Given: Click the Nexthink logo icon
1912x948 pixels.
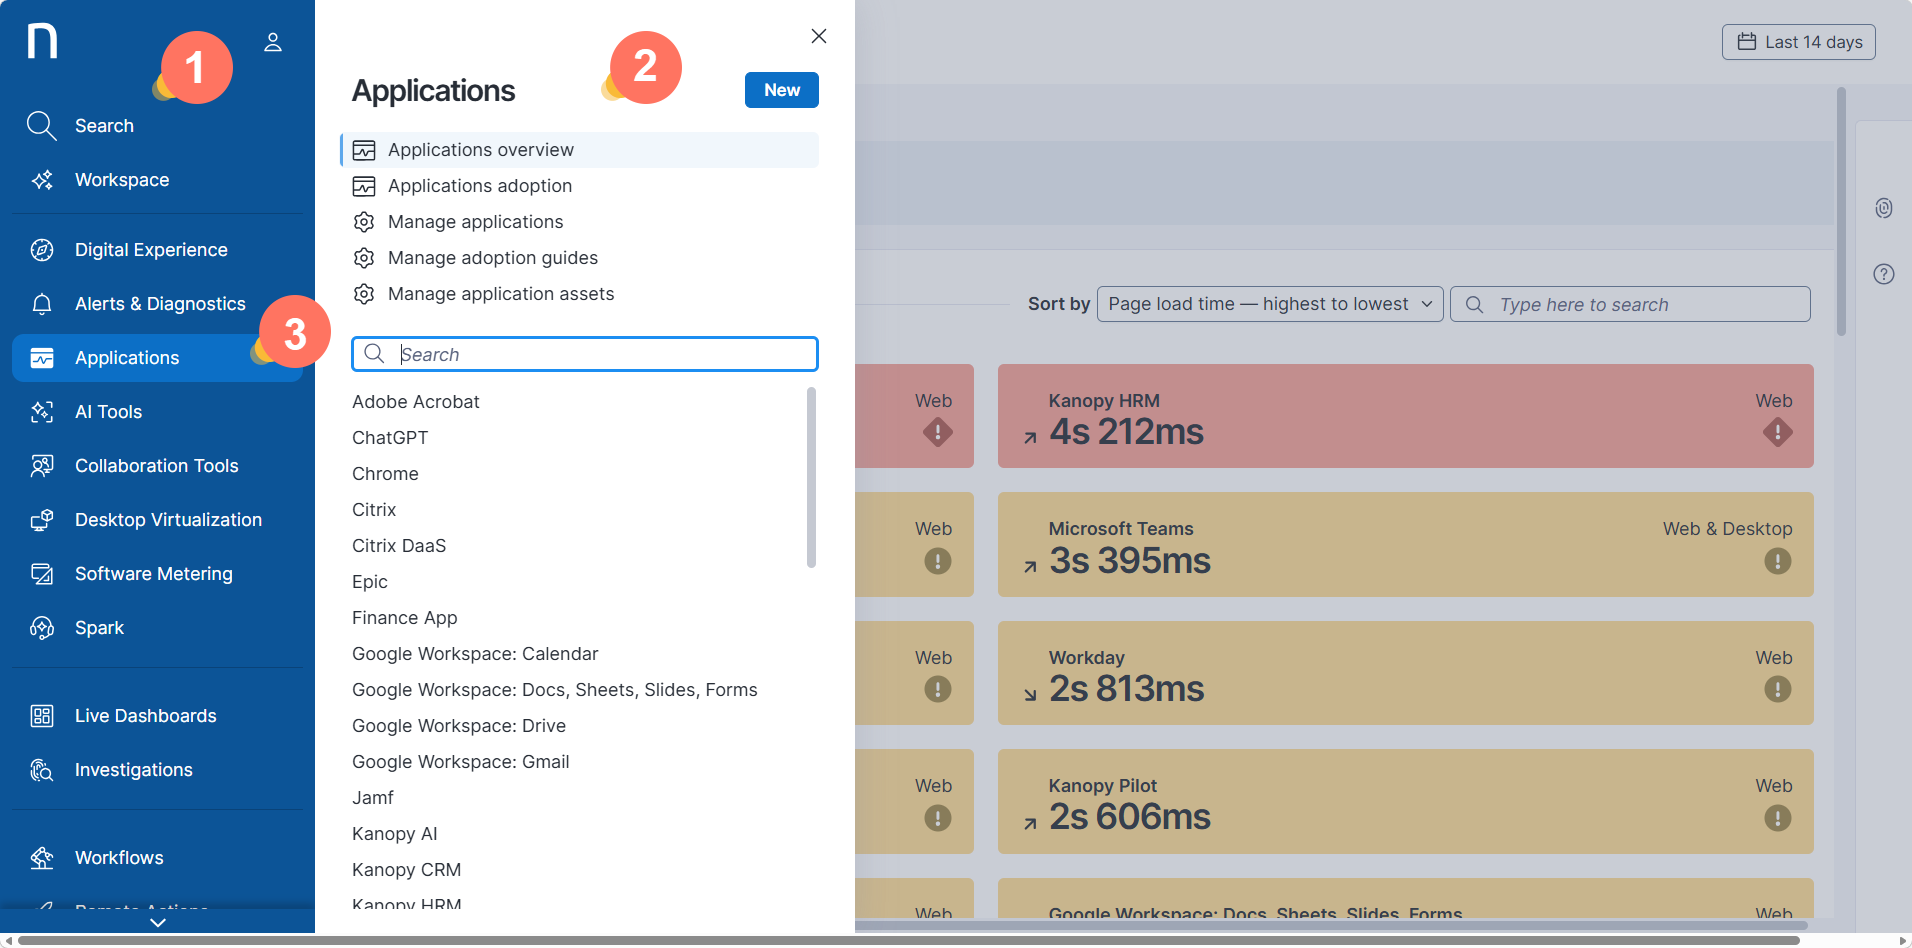Looking at the screenshot, I should click(x=42, y=41).
